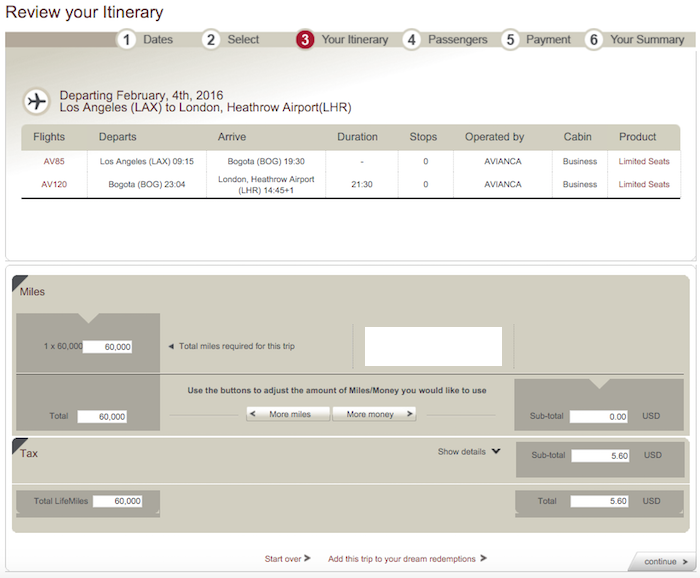Open the Passengers step label

point(458,39)
